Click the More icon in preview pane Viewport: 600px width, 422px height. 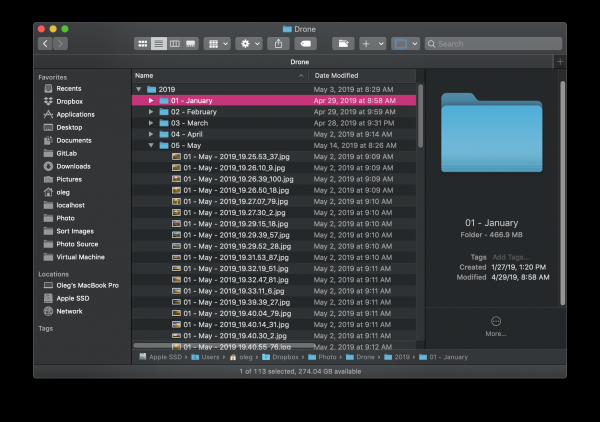(496, 320)
